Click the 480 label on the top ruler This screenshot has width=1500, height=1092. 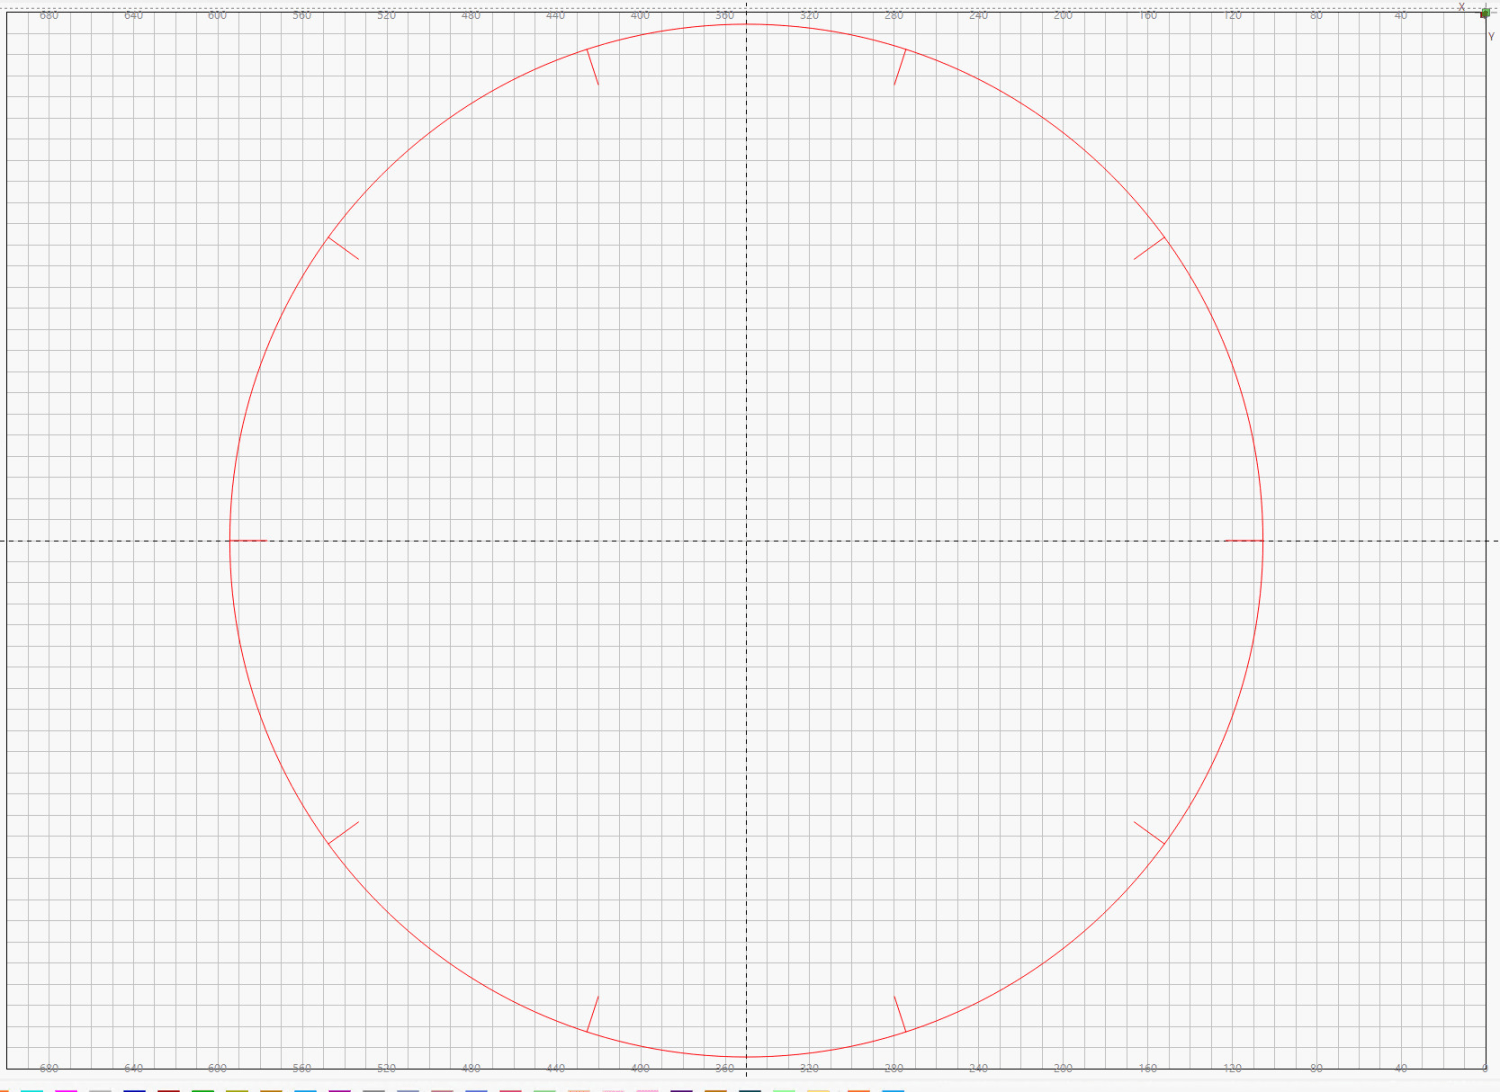471,15
